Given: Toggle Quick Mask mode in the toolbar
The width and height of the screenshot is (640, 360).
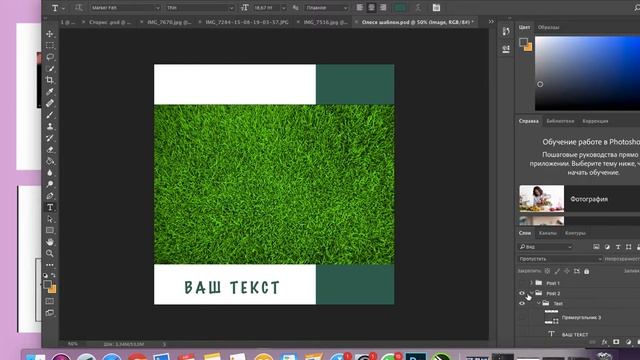Looking at the screenshot, I should (x=50, y=301).
